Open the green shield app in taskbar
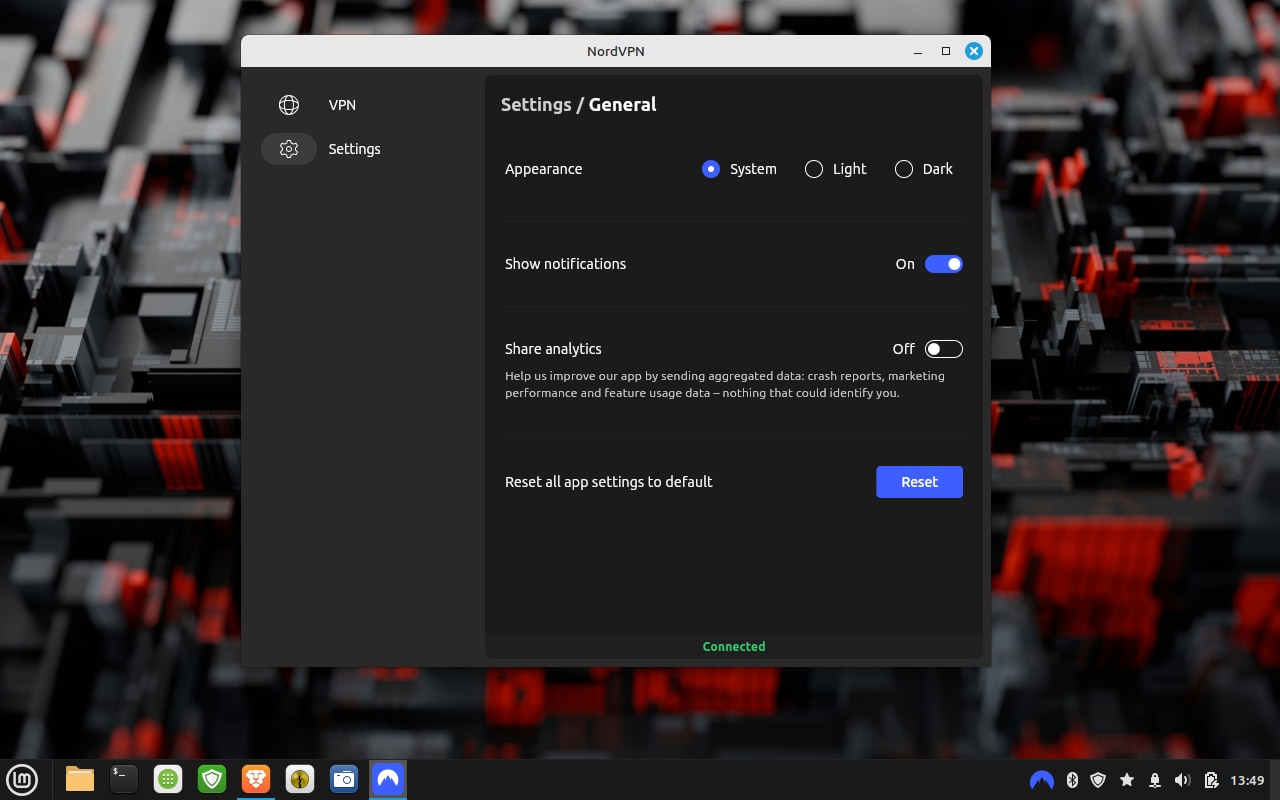Image resolution: width=1280 pixels, height=800 pixels. click(x=212, y=779)
